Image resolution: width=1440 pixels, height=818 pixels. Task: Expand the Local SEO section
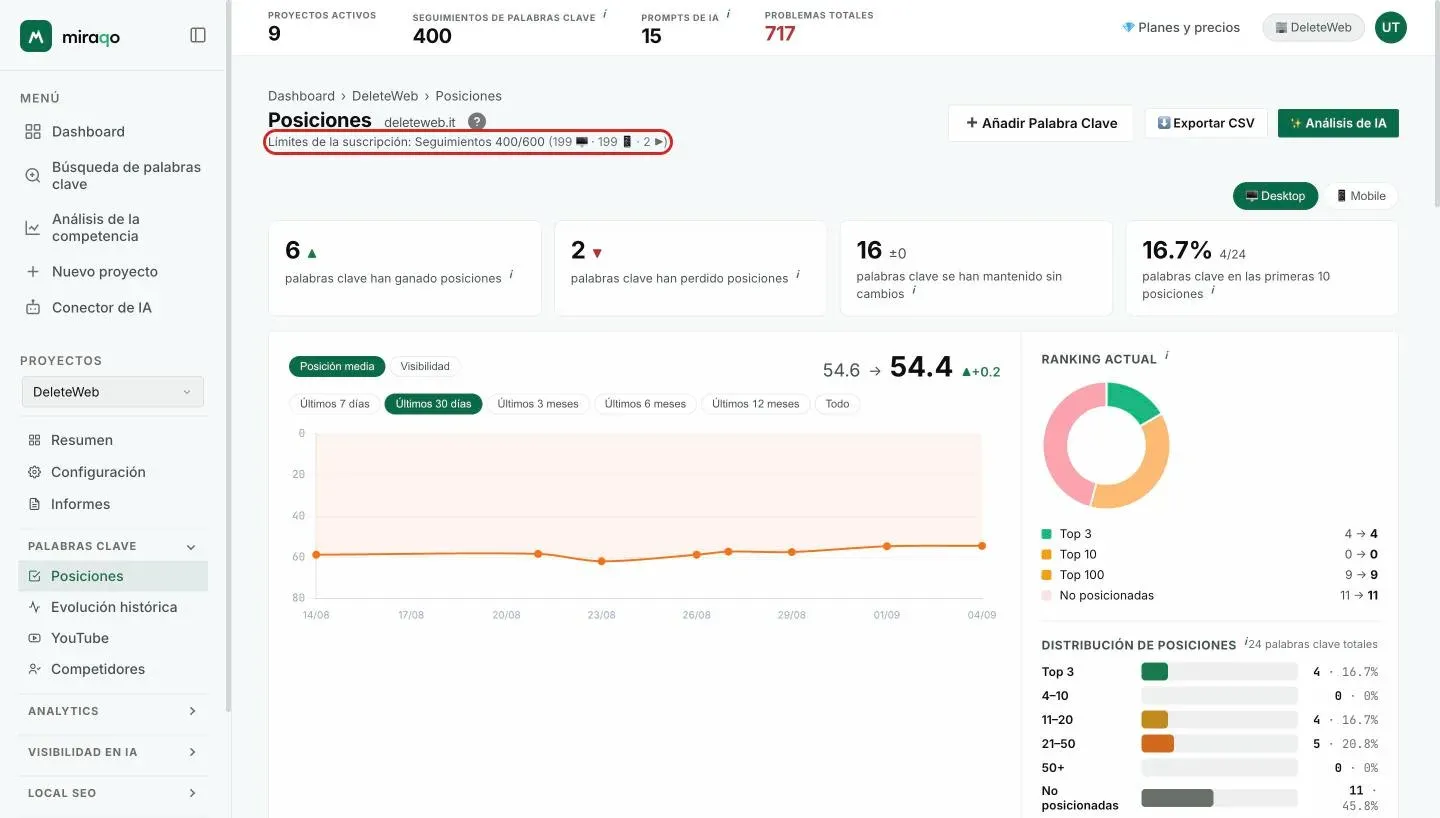[193, 793]
